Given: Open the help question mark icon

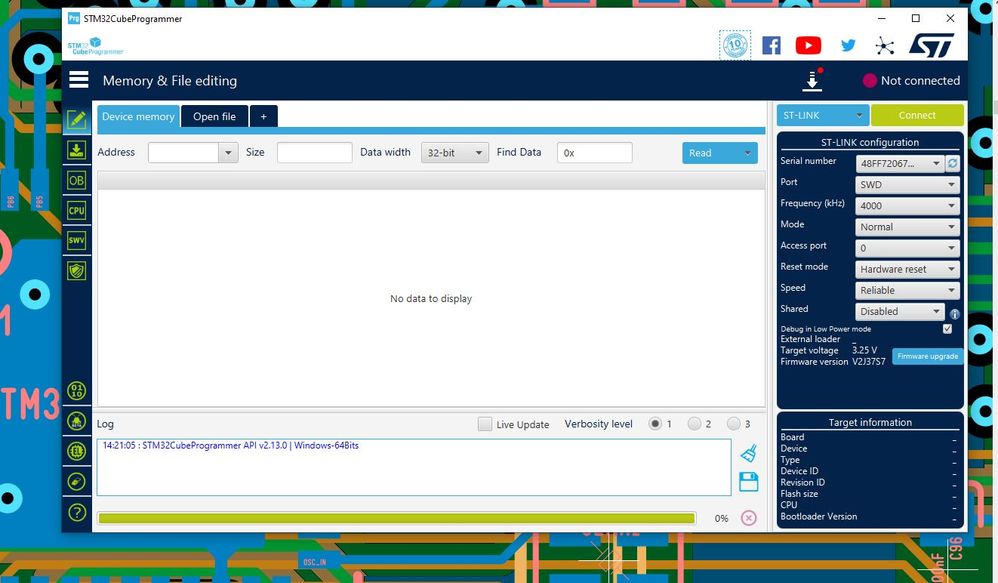Looking at the screenshot, I should click(x=76, y=512).
